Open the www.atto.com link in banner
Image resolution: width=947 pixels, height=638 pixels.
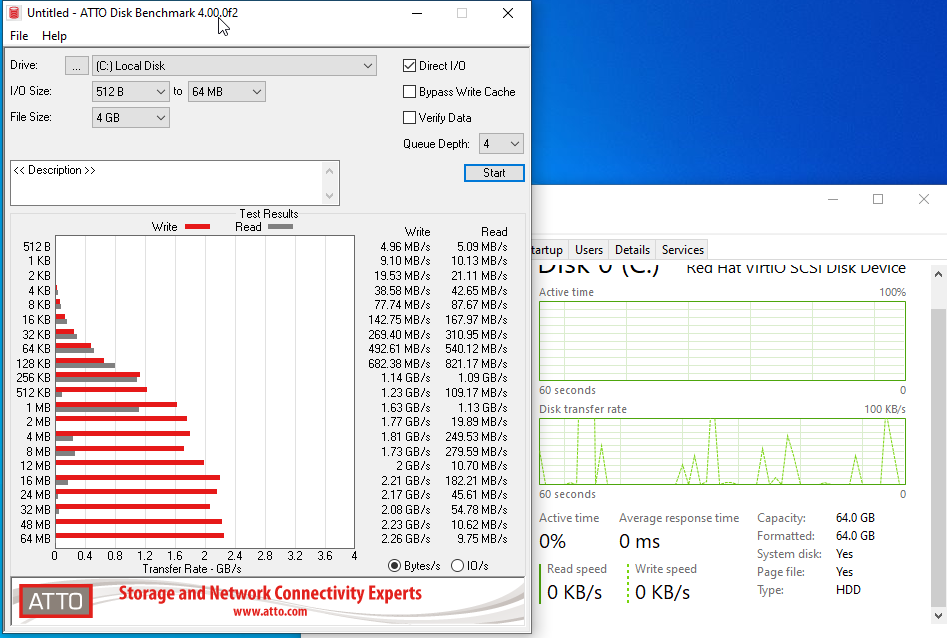point(270,611)
